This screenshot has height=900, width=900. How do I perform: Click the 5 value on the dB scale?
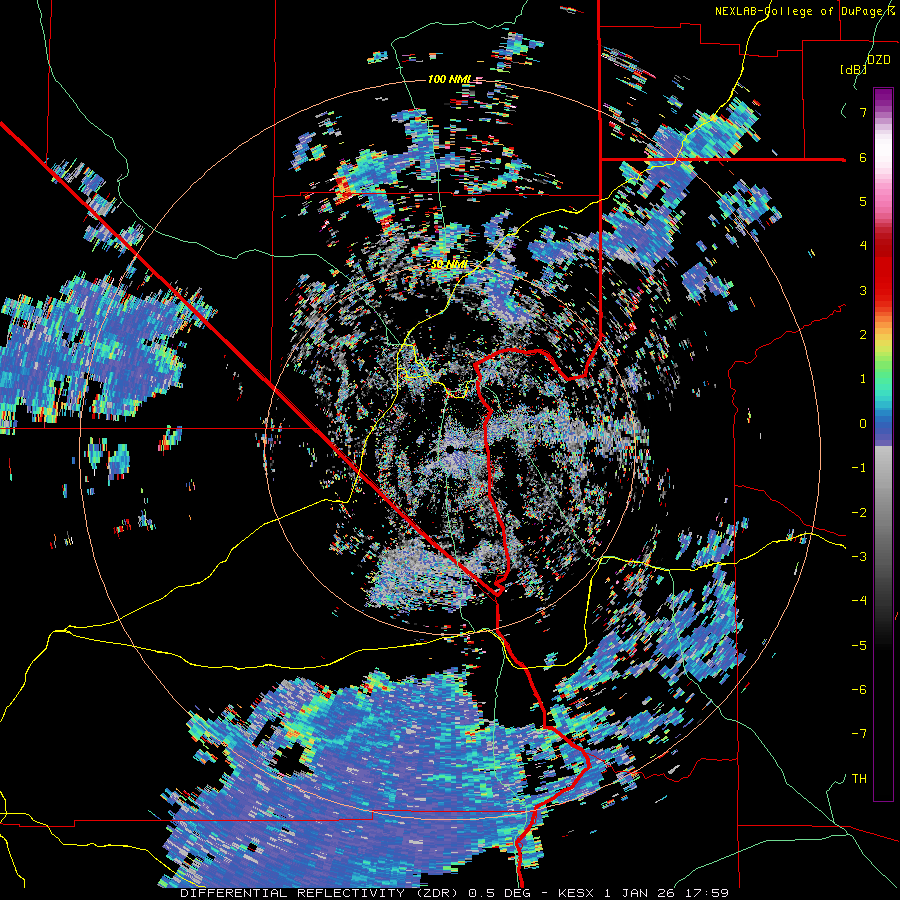pyautogui.click(x=863, y=201)
